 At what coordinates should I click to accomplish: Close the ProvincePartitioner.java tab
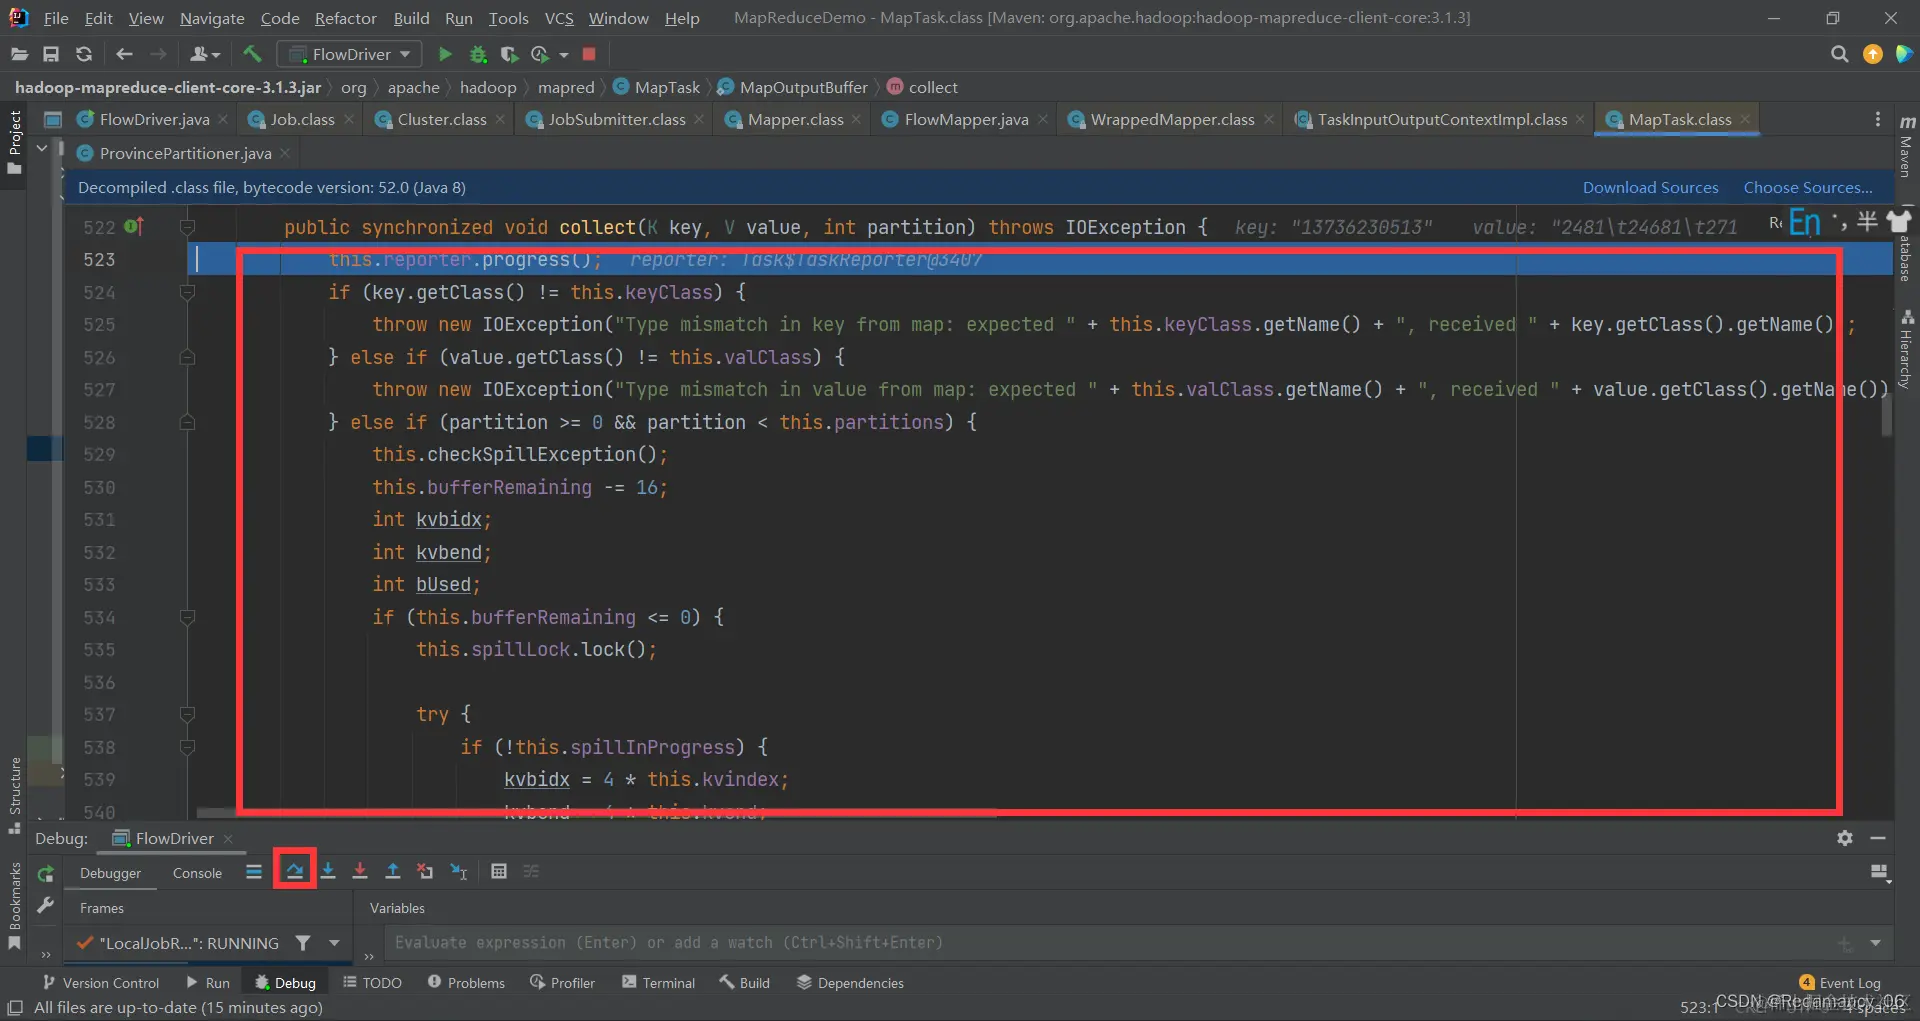[285, 153]
